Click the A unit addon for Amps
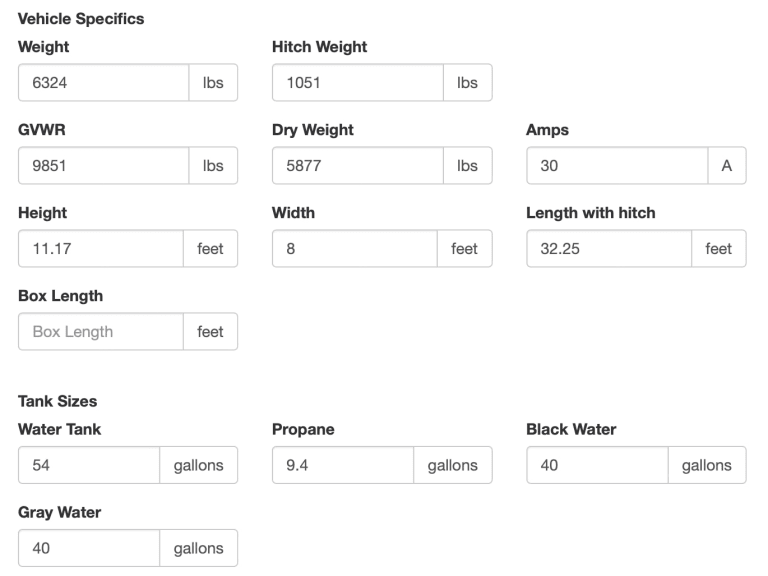Screen dimensions: 768x576 726,166
